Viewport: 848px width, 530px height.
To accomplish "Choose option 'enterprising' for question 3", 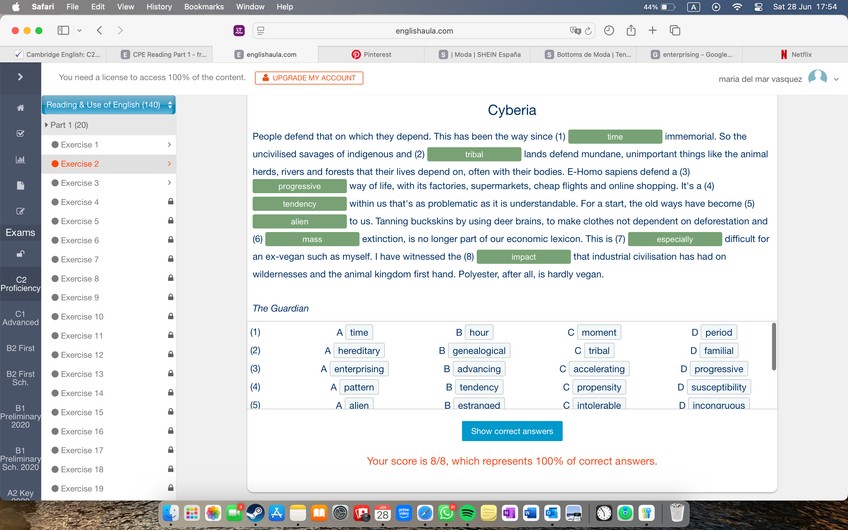I will click(359, 369).
